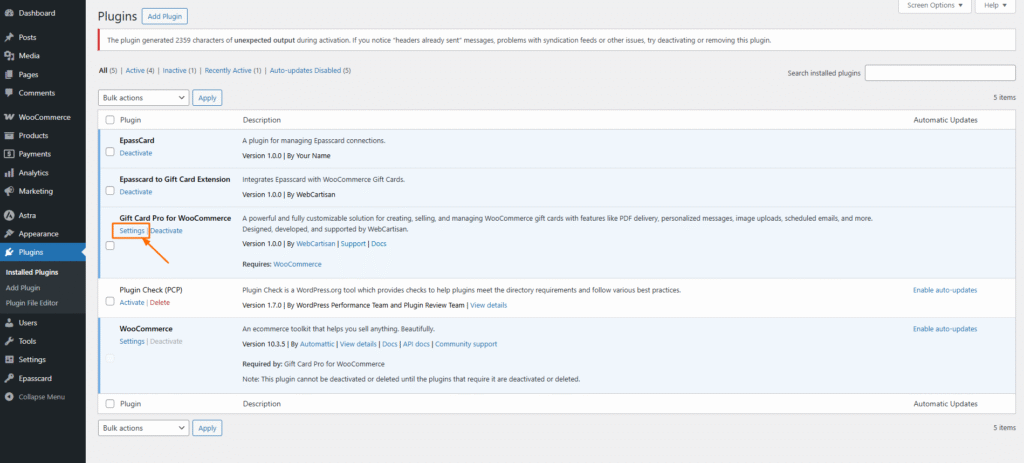Toggle the select-all checkbox in table header
The height and width of the screenshot is (463, 1024).
click(110, 120)
